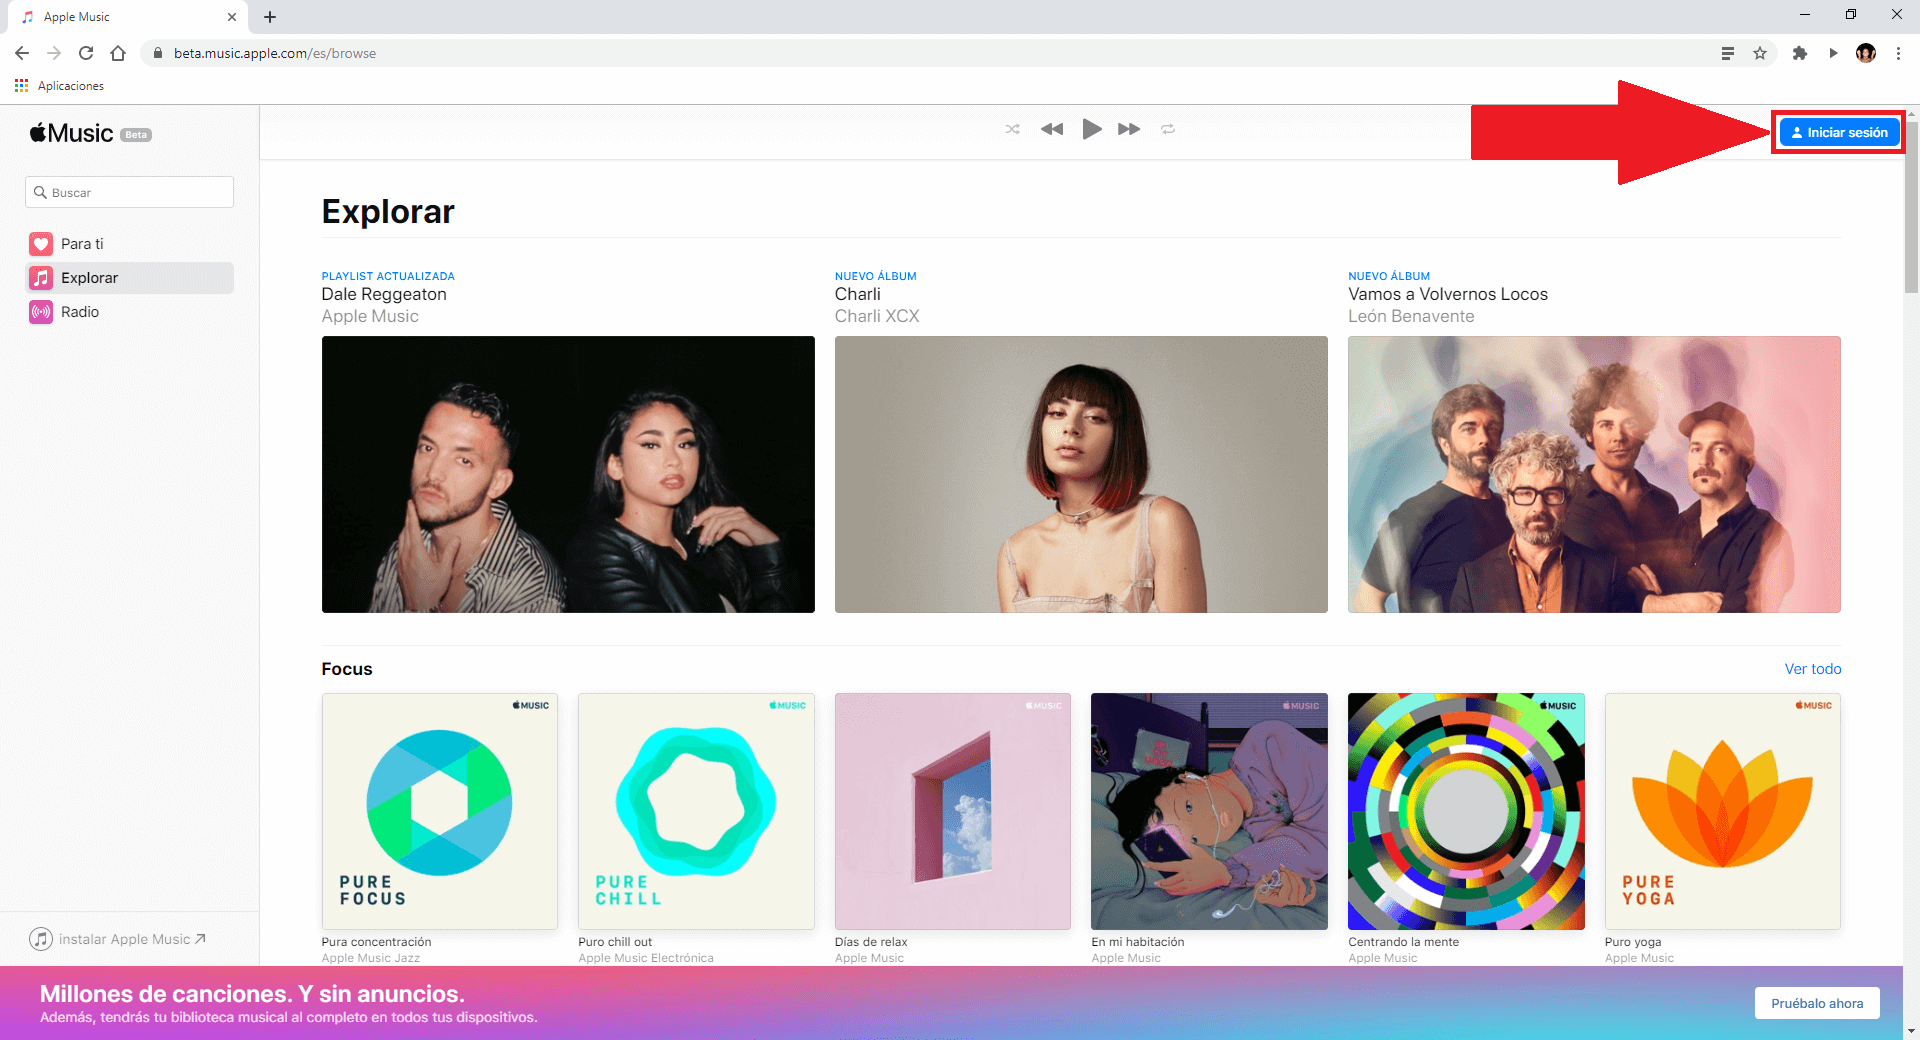The width and height of the screenshot is (1920, 1040).
Task: Click the Pura concentración title text
Action: pyautogui.click(x=376, y=942)
